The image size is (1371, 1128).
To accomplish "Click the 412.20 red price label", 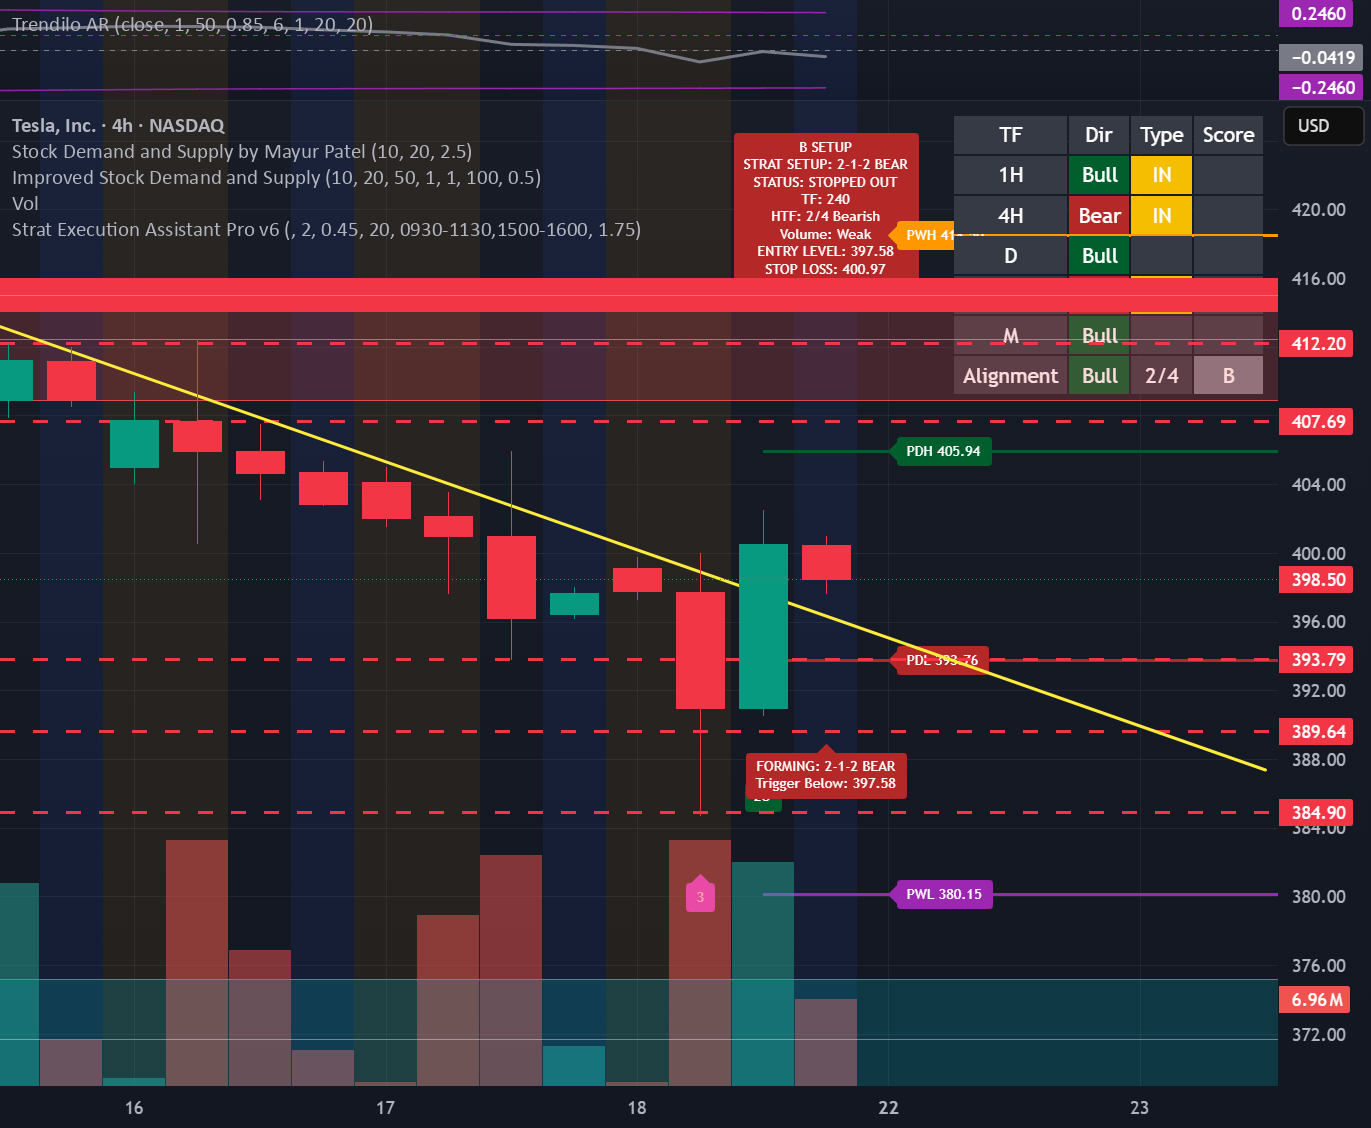I will point(1318,344).
